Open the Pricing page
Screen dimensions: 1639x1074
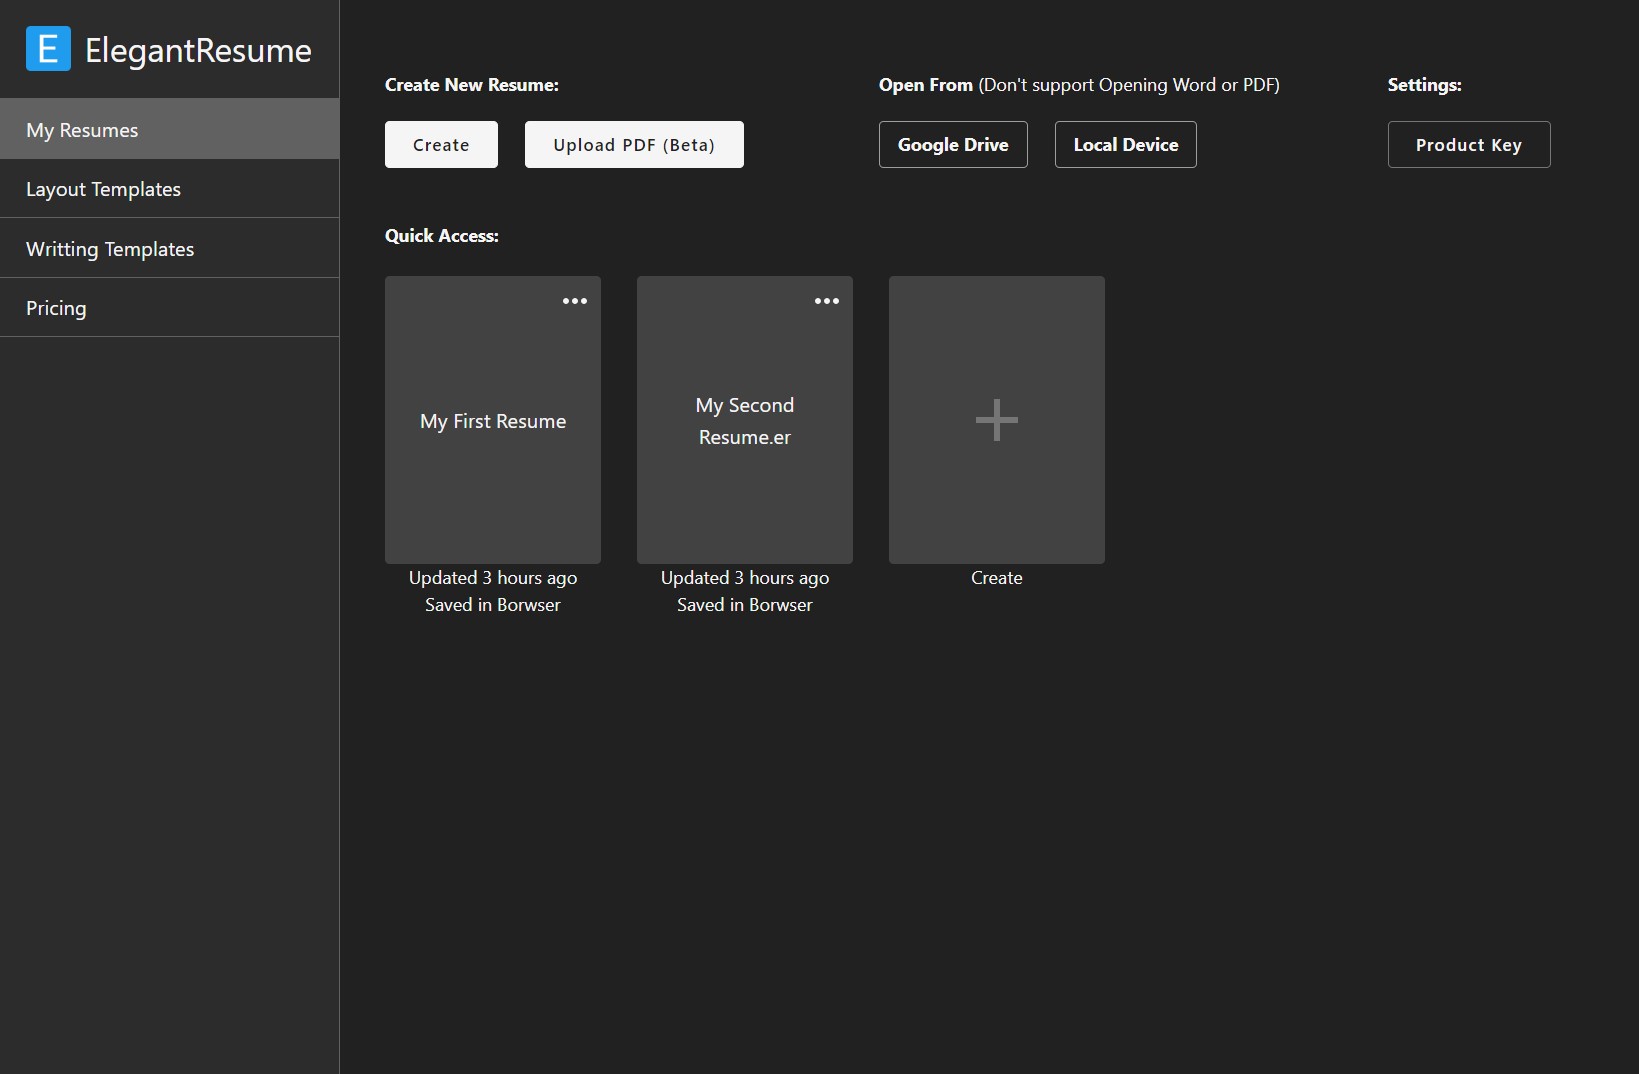169,308
